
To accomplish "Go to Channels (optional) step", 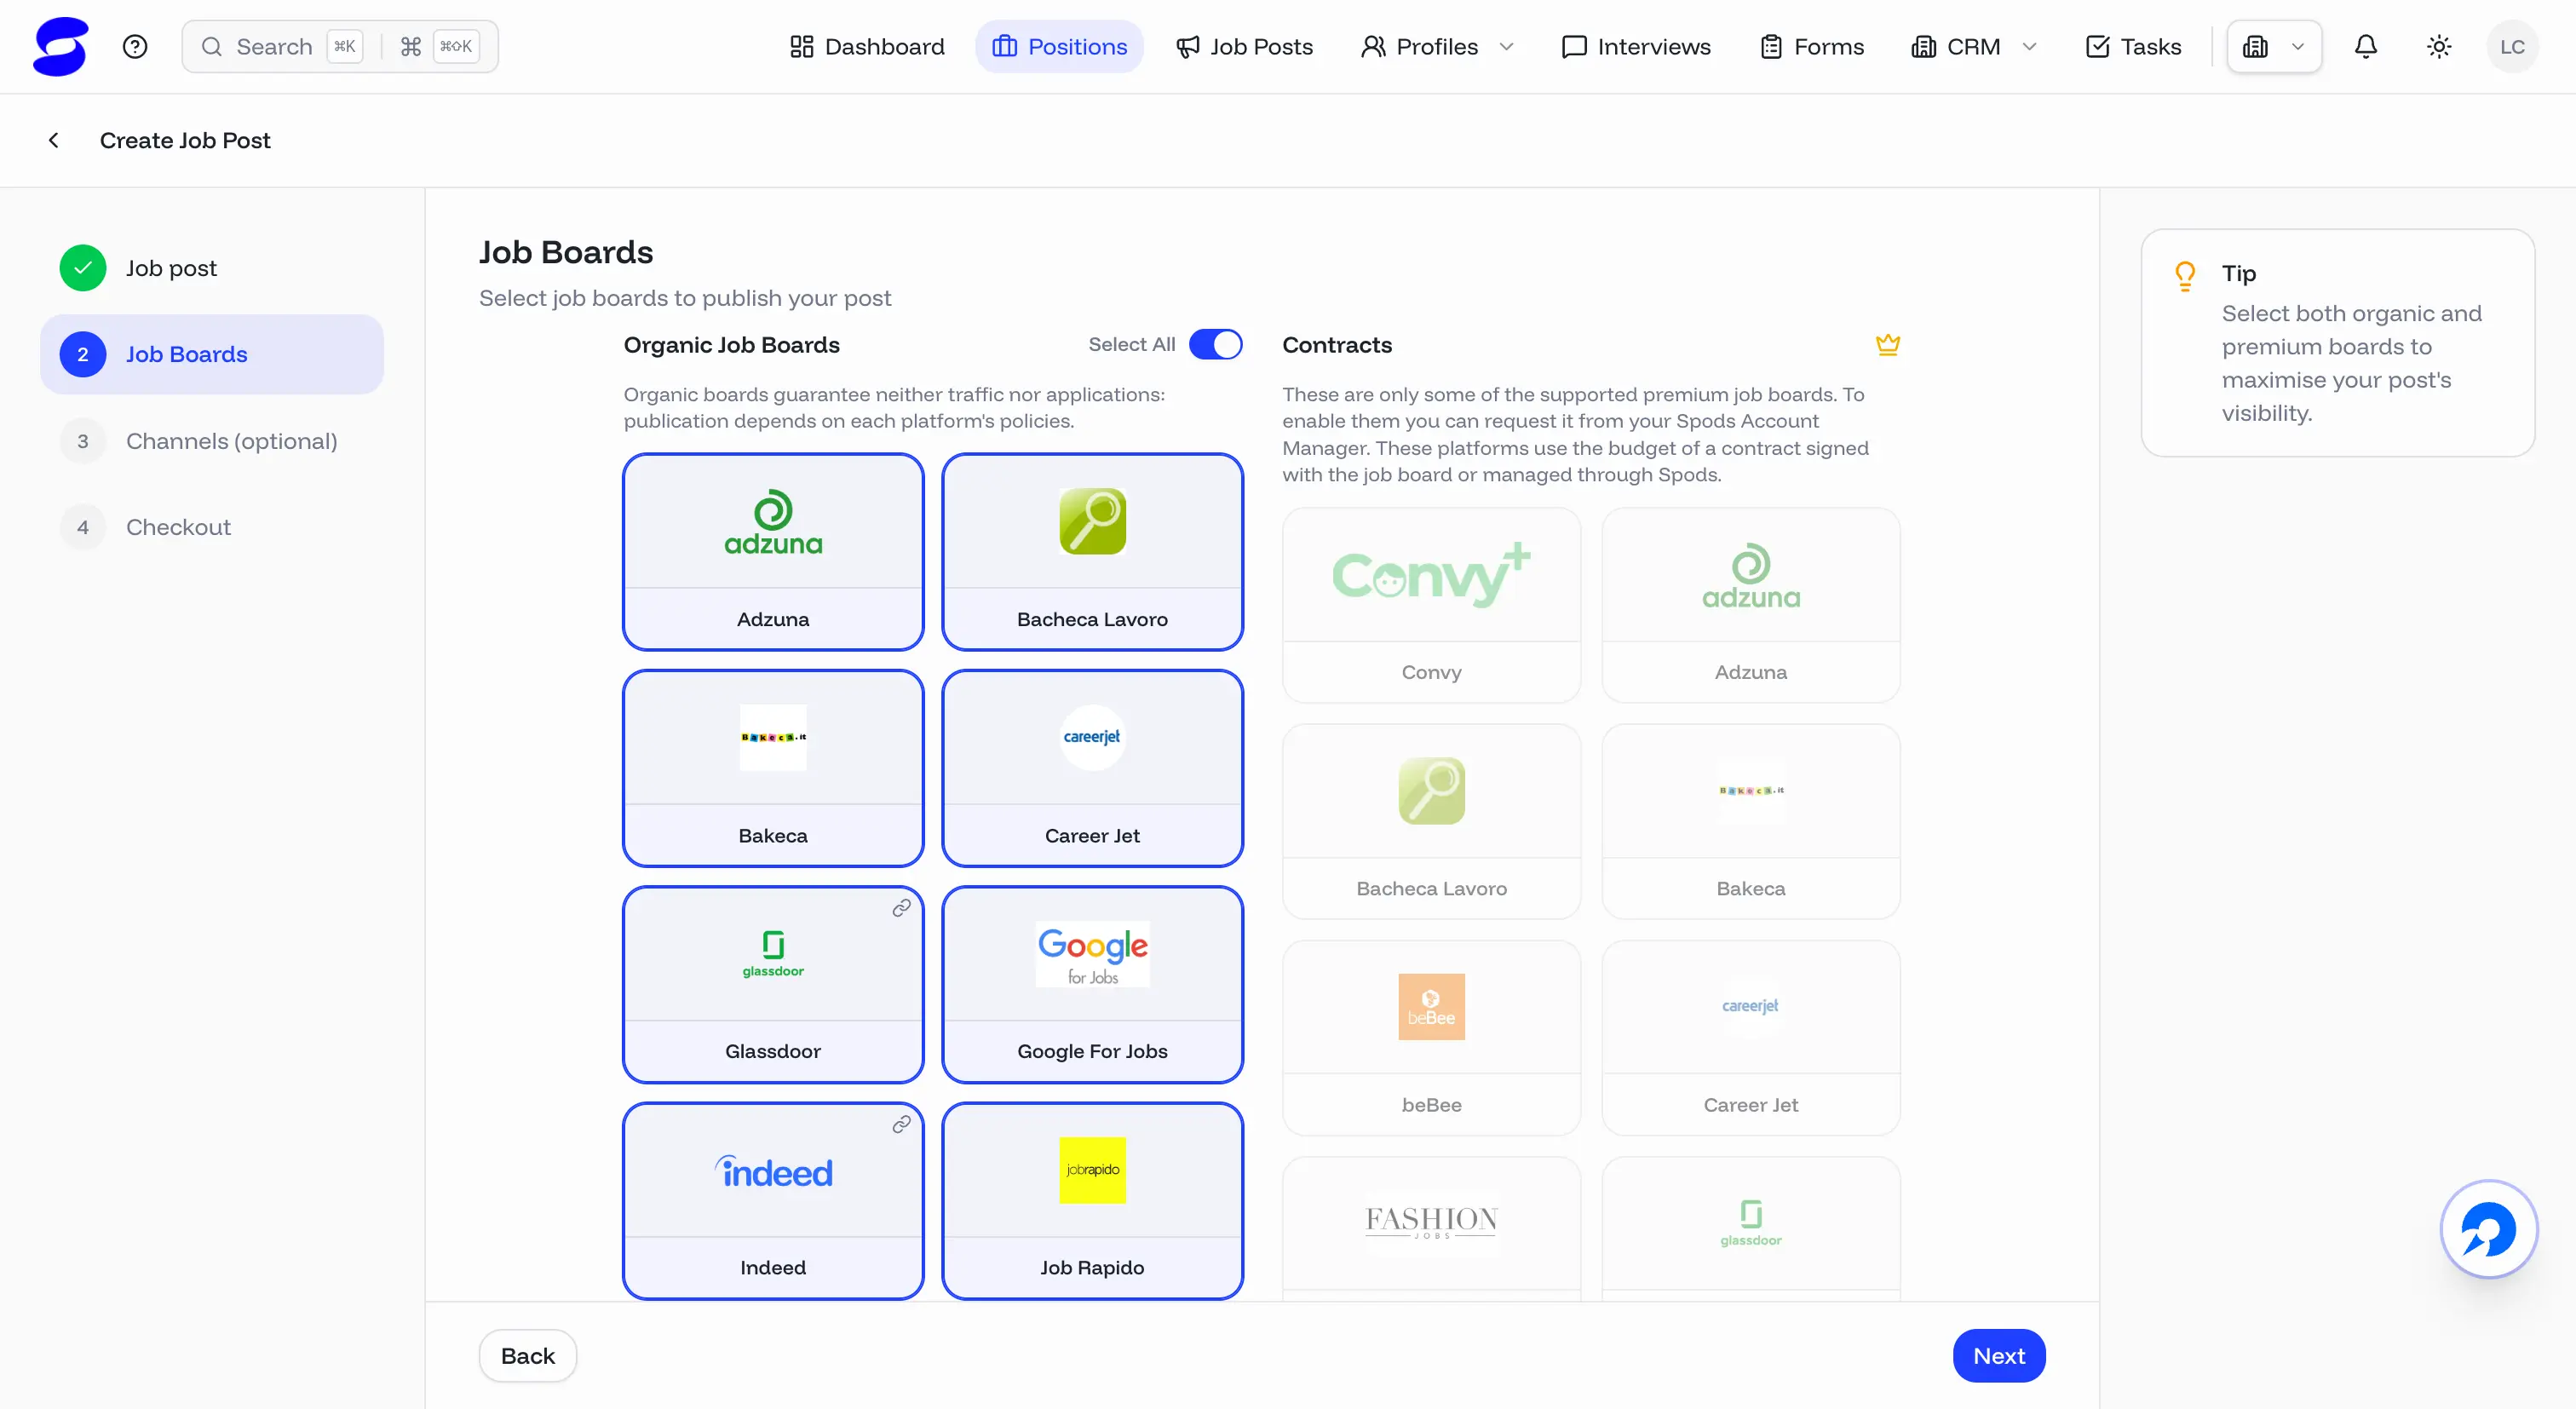I will [212, 441].
